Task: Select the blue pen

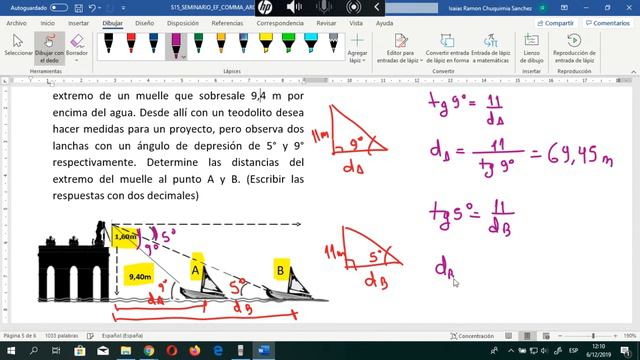Action: click(153, 44)
